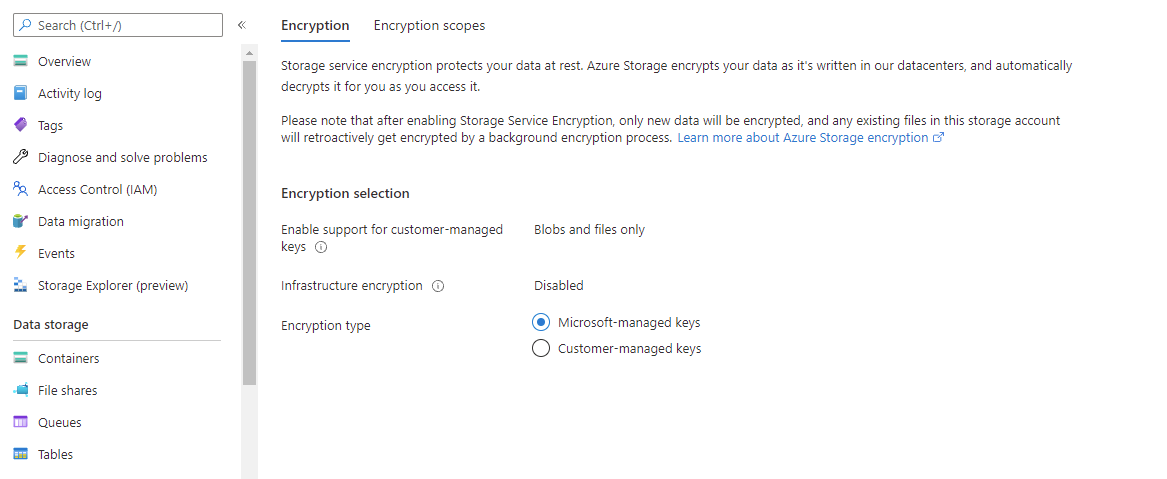Click the purple Tags icon
The image size is (1167, 479).
20,126
